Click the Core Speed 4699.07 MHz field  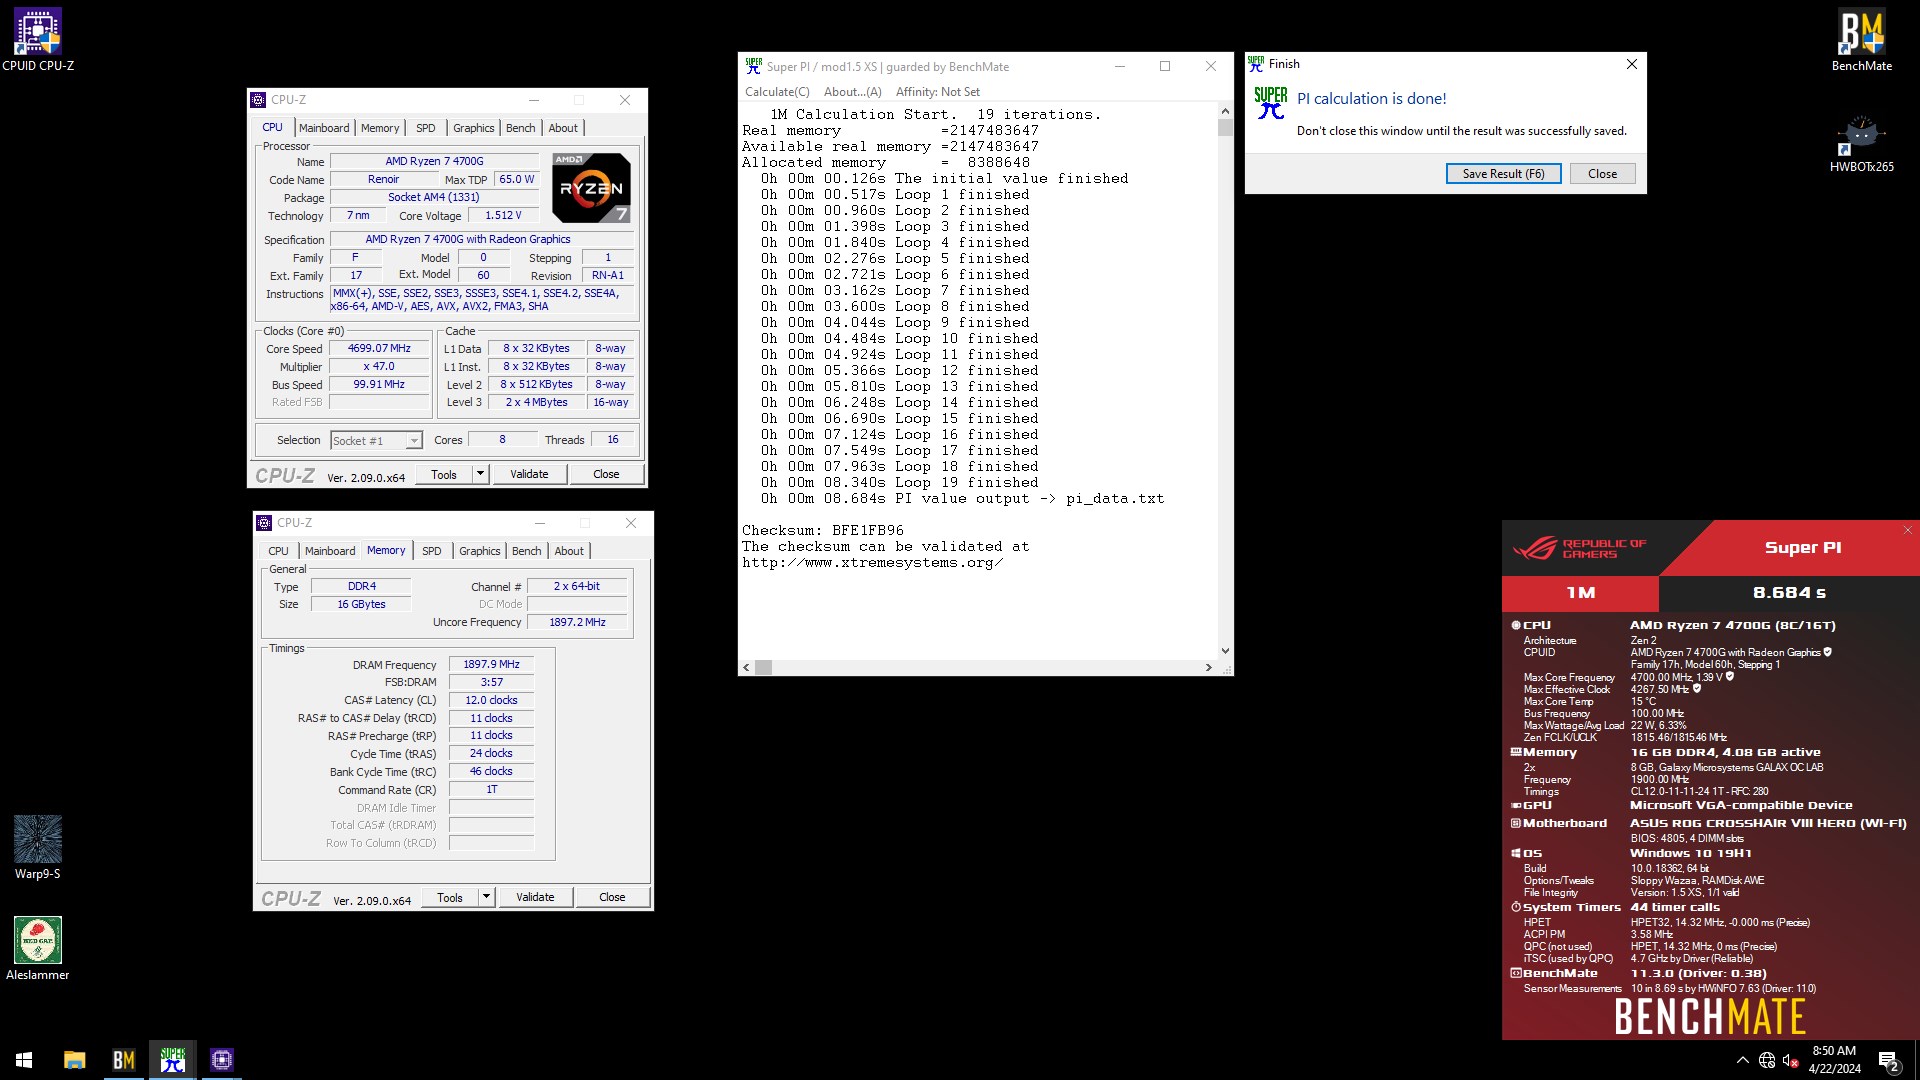[379, 349]
